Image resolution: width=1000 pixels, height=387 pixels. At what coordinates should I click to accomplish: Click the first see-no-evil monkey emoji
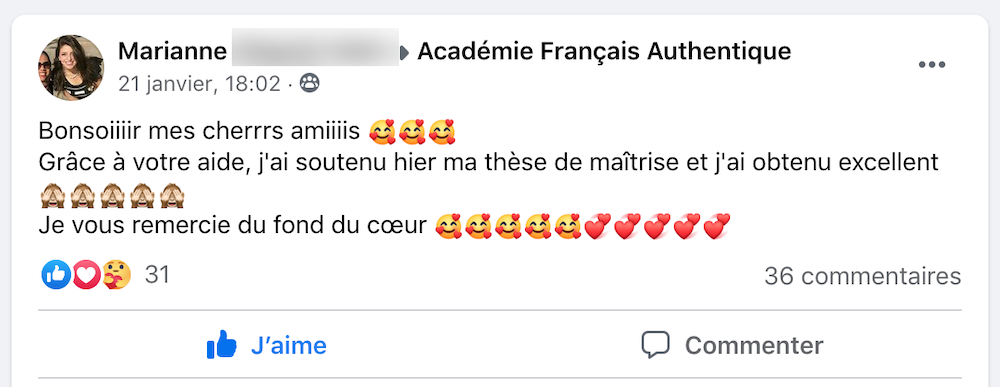tap(51, 195)
